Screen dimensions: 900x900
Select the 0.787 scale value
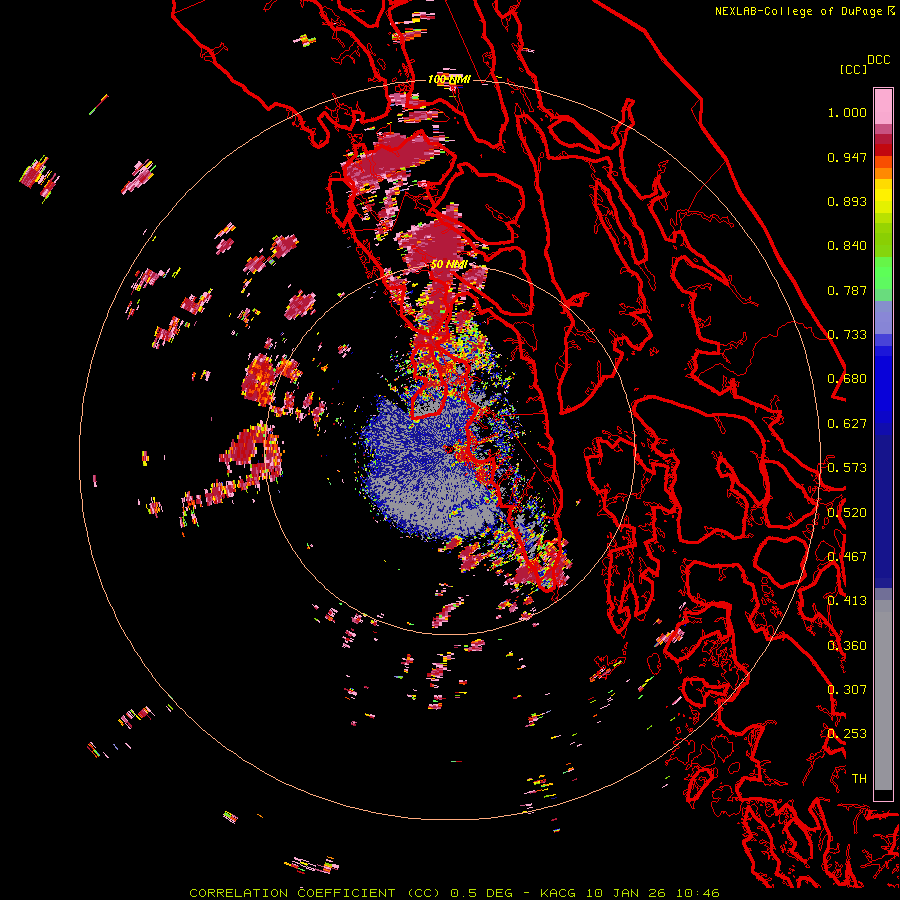(847, 290)
